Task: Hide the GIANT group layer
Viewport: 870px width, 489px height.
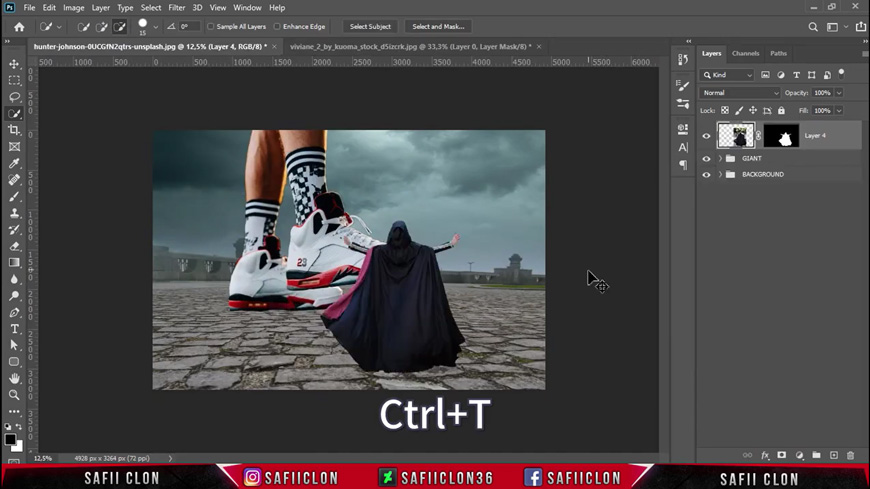Action: 706,159
